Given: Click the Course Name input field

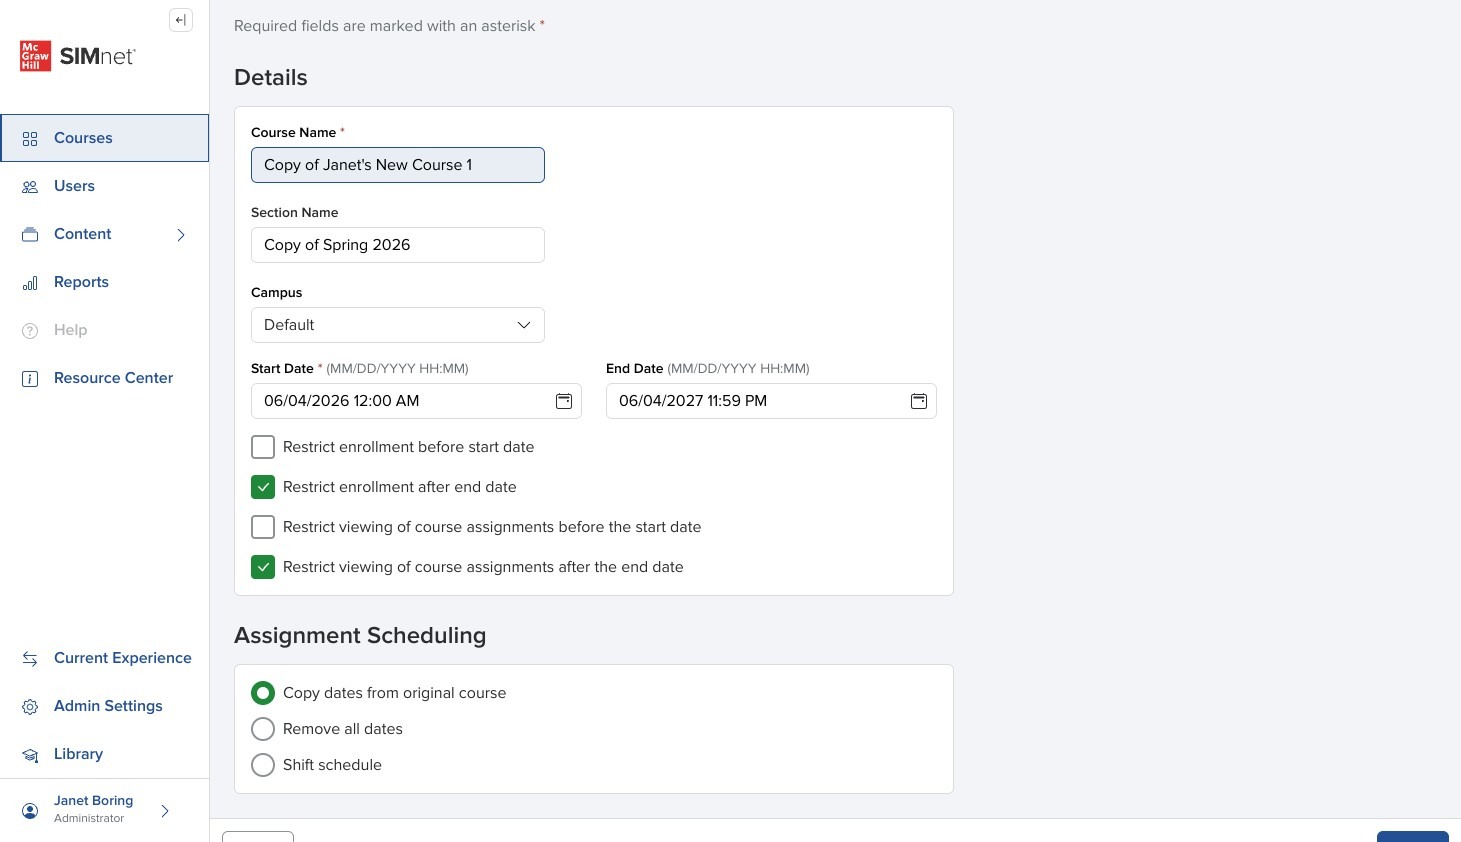Looking at the screenshot, I should coord(398,165).
